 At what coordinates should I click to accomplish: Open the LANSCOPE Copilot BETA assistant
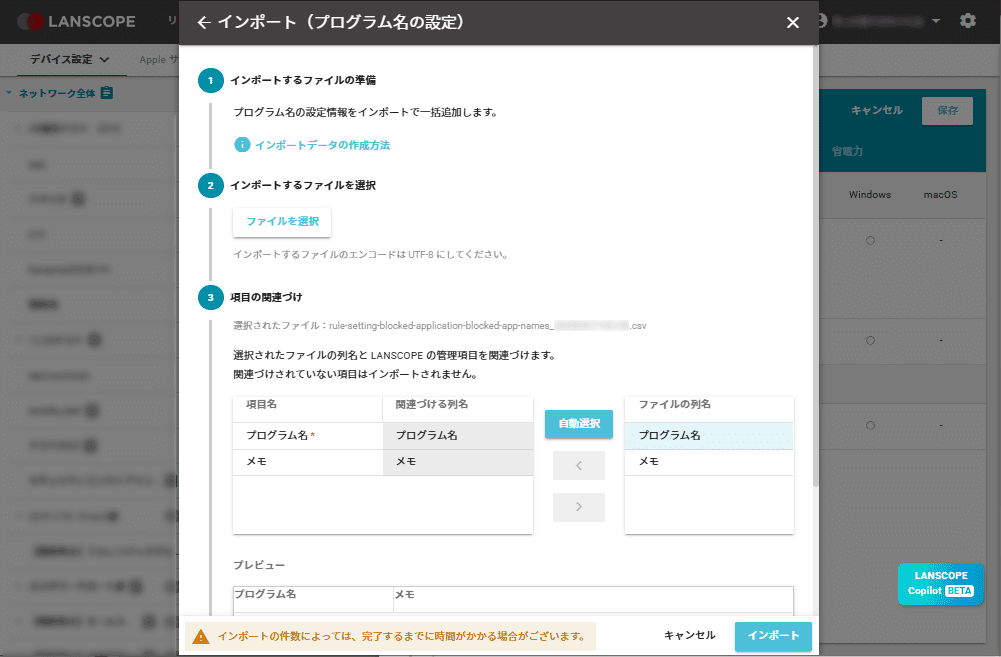click(x=939, y=584)
